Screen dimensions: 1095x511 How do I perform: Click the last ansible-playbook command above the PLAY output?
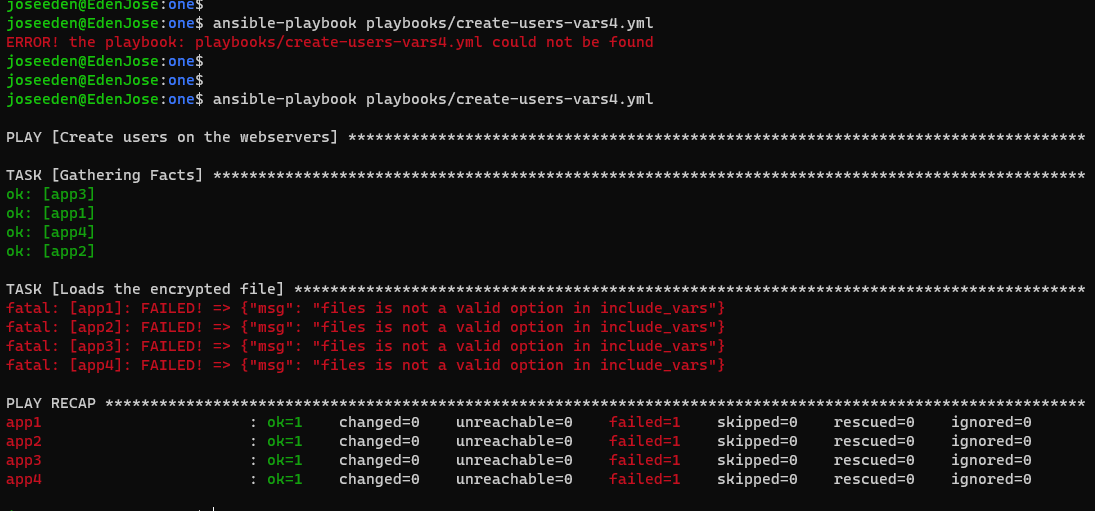click(433, 100)
